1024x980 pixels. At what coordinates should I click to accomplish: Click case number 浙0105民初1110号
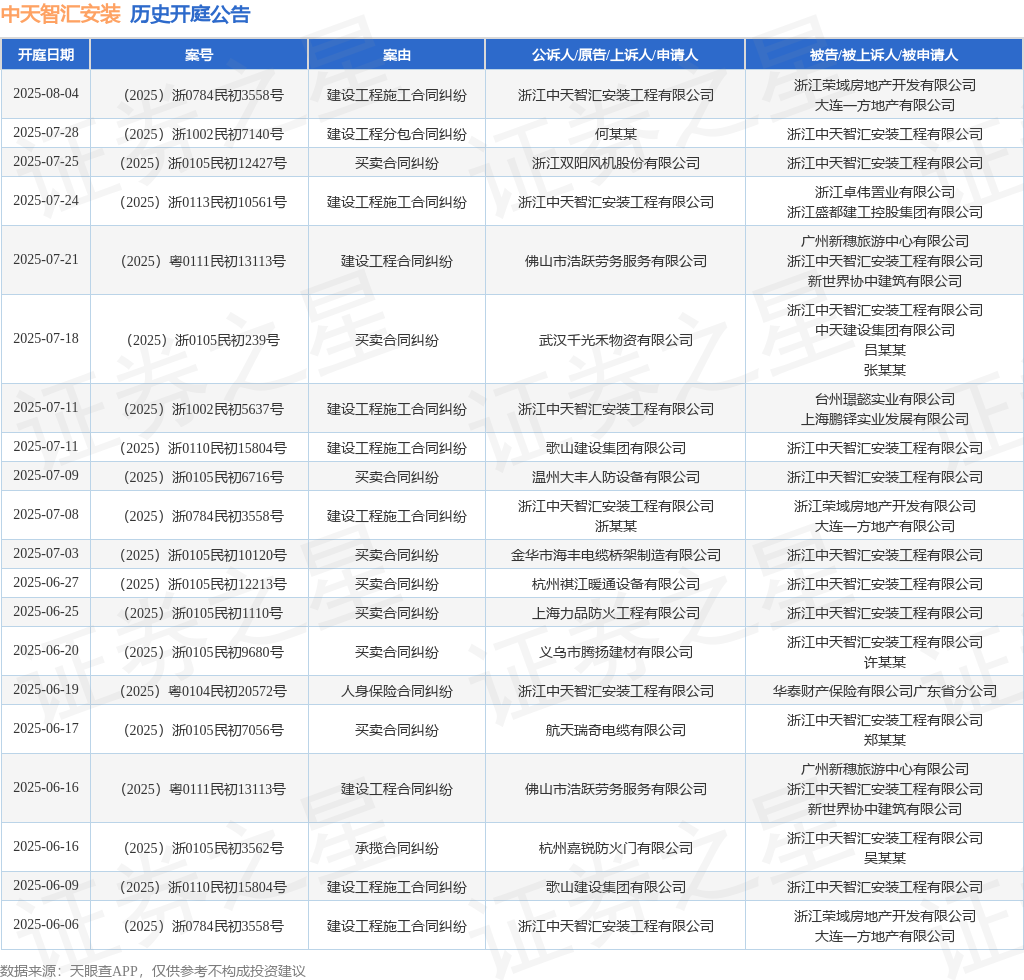click(x=204, y=614)
